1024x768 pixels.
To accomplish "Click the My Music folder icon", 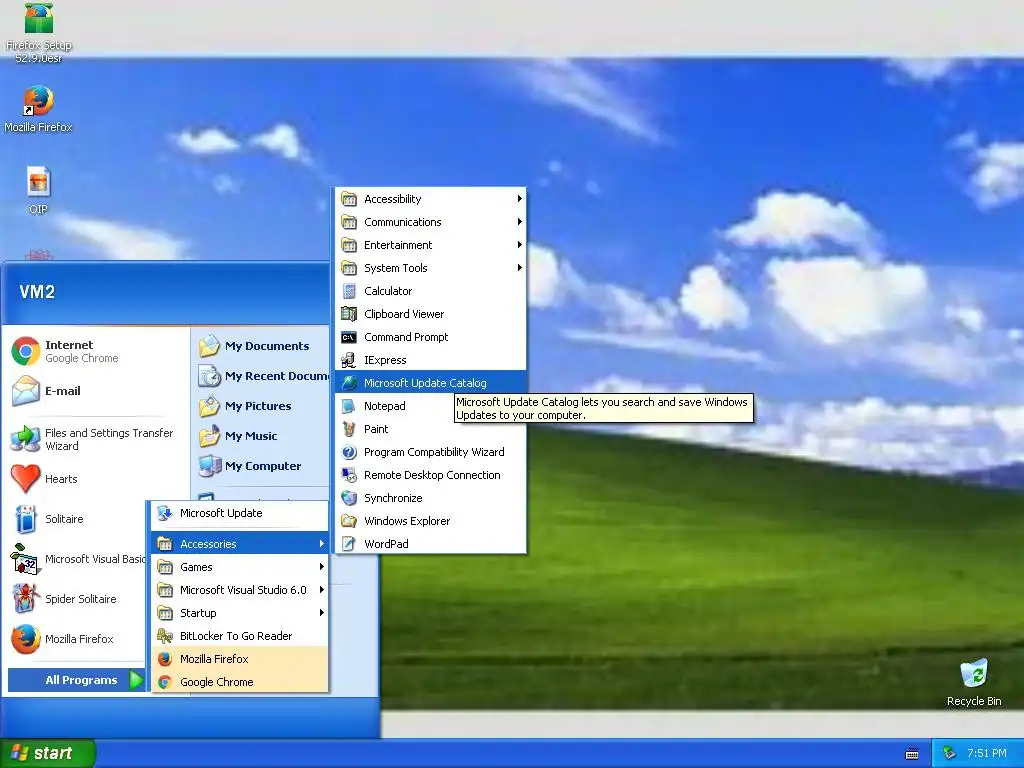I will pyautogui.click(x=210, y=436).
